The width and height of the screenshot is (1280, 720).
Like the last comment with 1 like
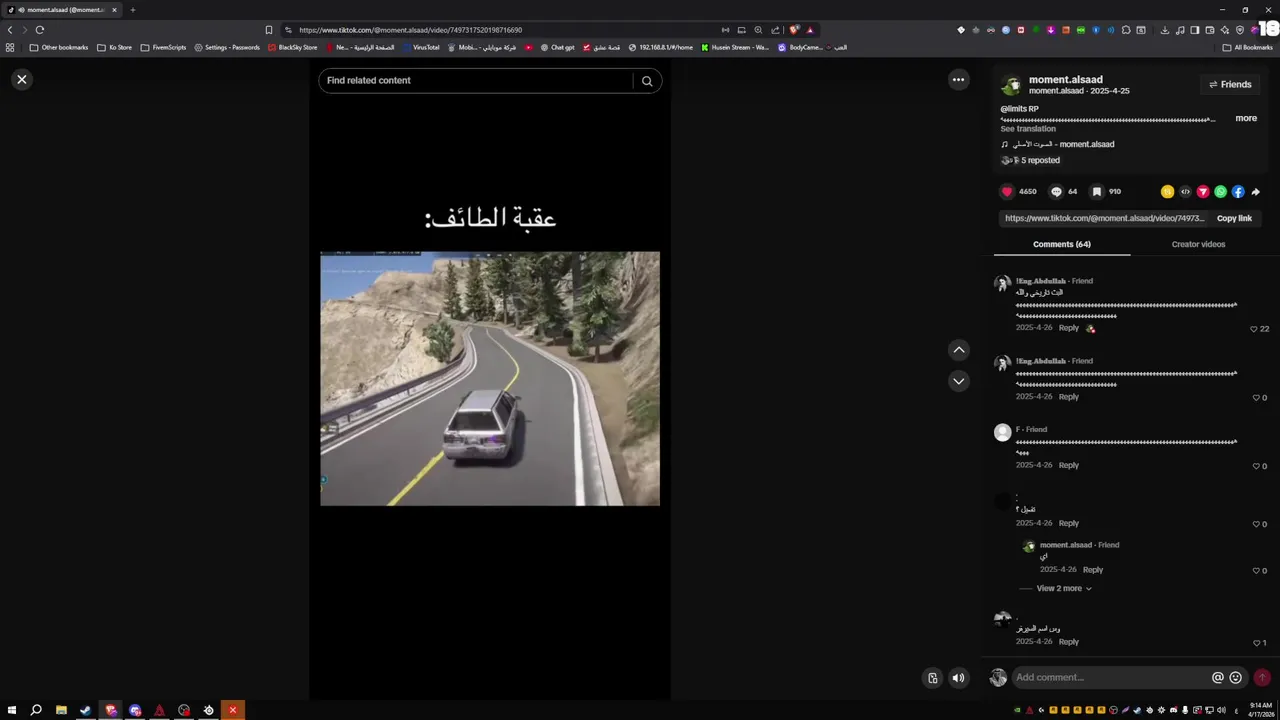pyautogui.click(x=1257, y=643)
